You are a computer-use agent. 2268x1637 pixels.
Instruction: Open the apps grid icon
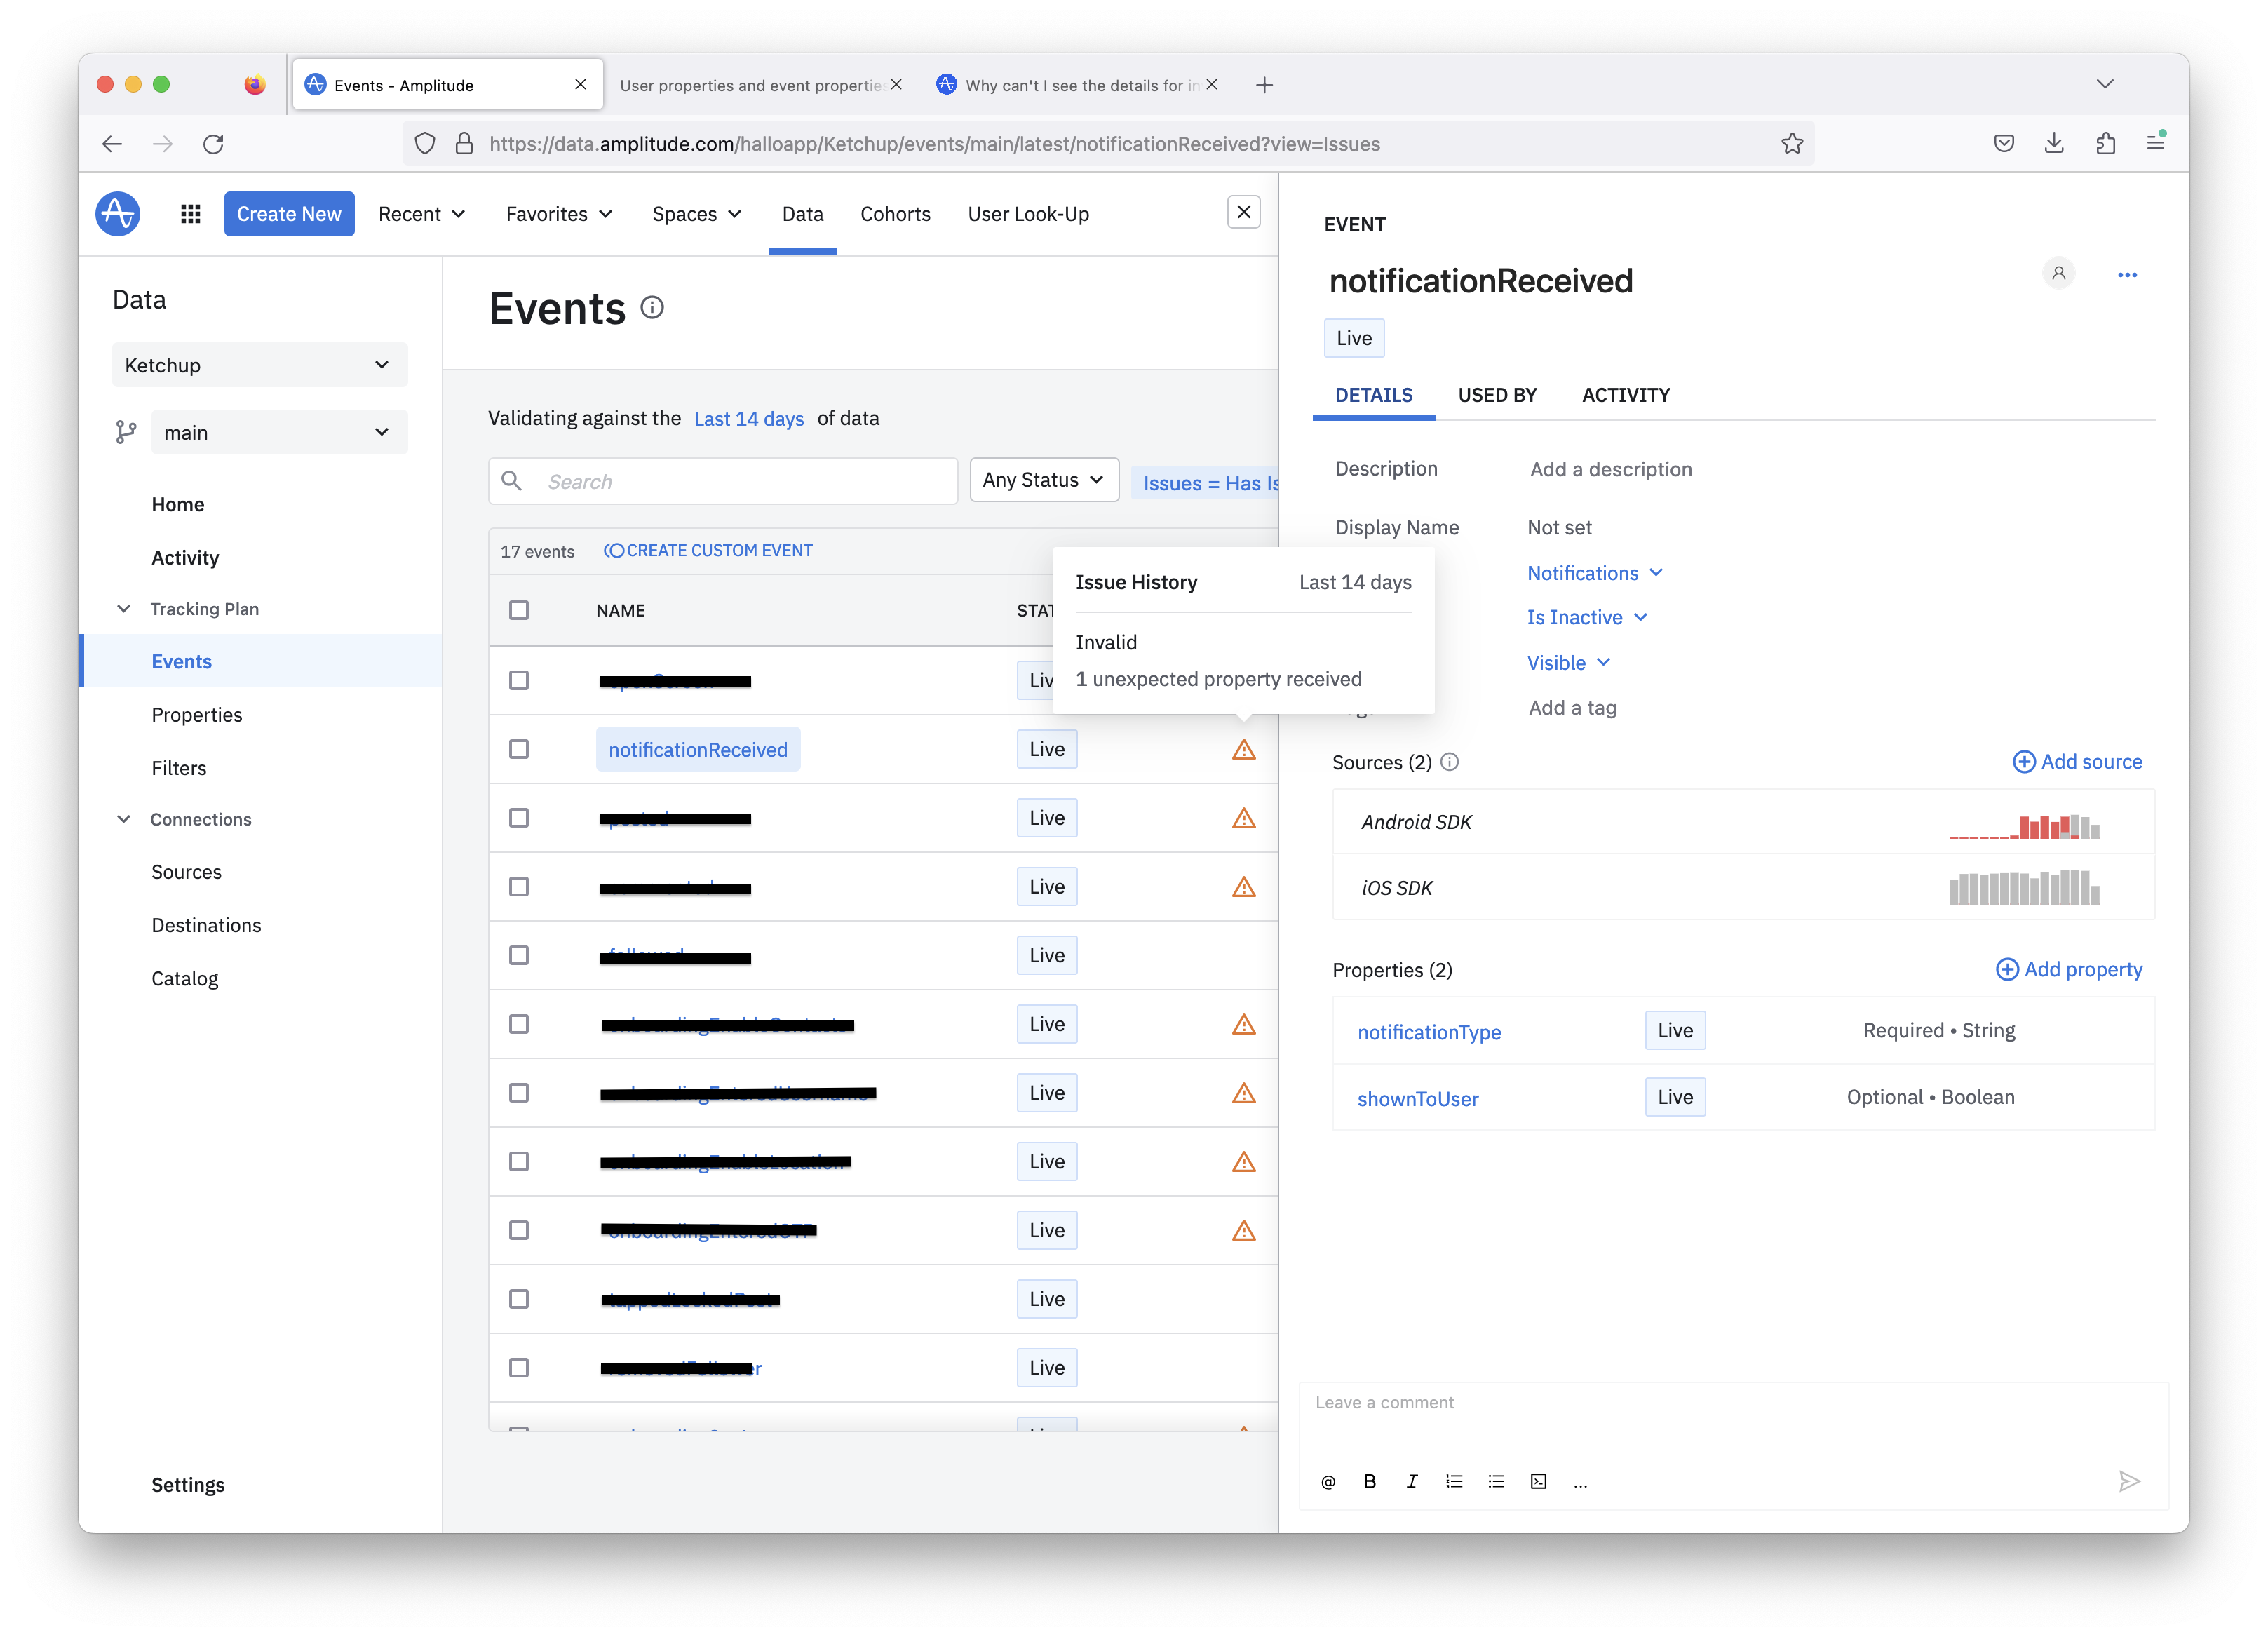(x=190, y=214)
